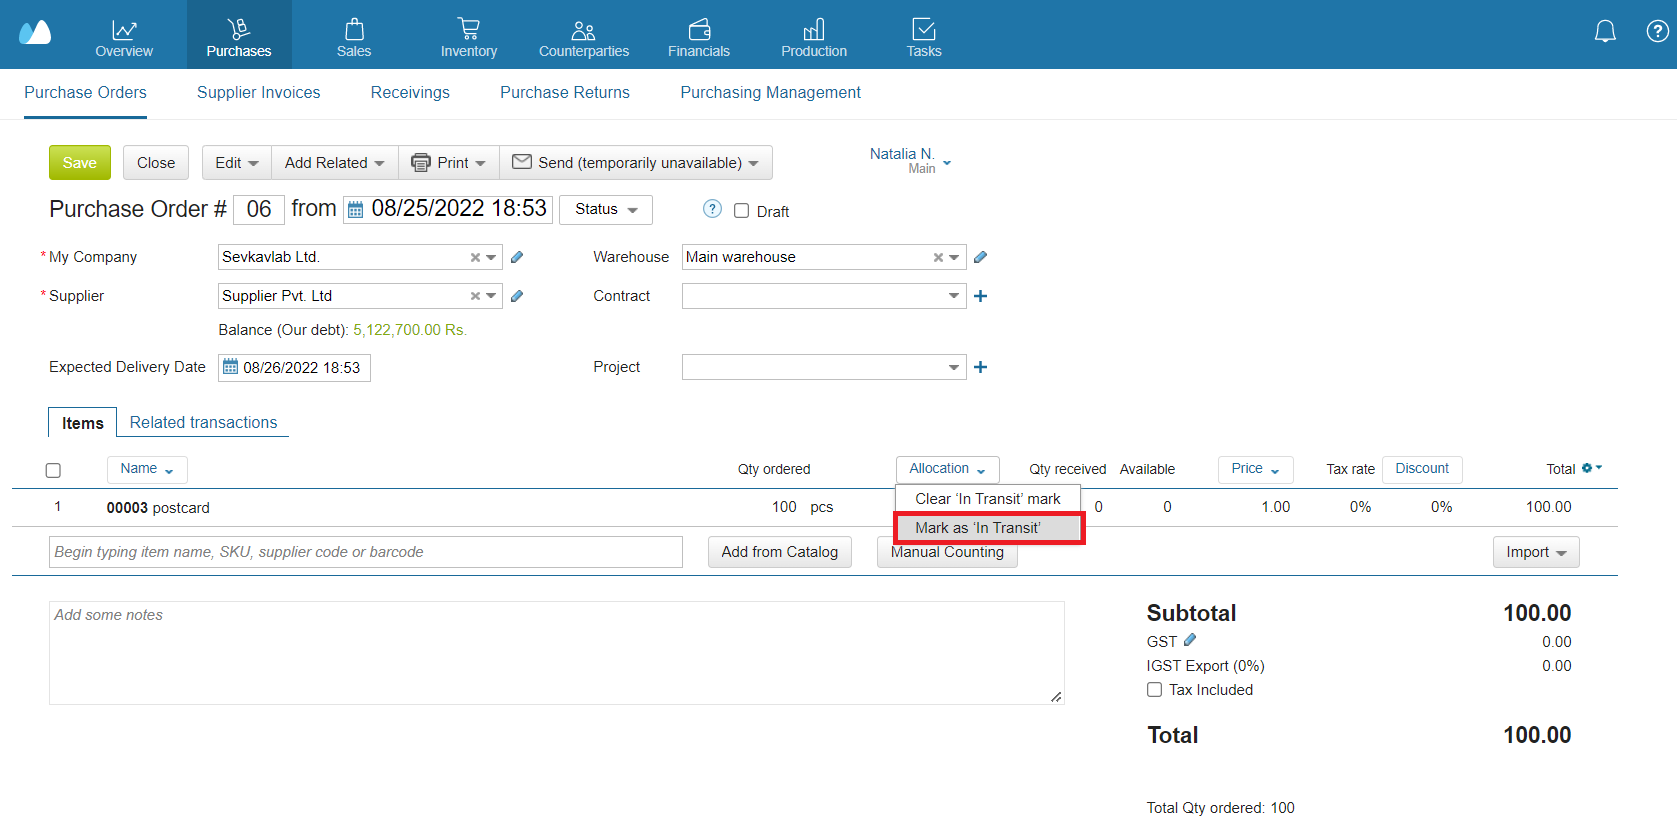Image resolution: width=1677 pixels, height=833 pixels.
Task: Select the Purchase Orders tab
Action: pyautogui.click(x=85, y=92)
